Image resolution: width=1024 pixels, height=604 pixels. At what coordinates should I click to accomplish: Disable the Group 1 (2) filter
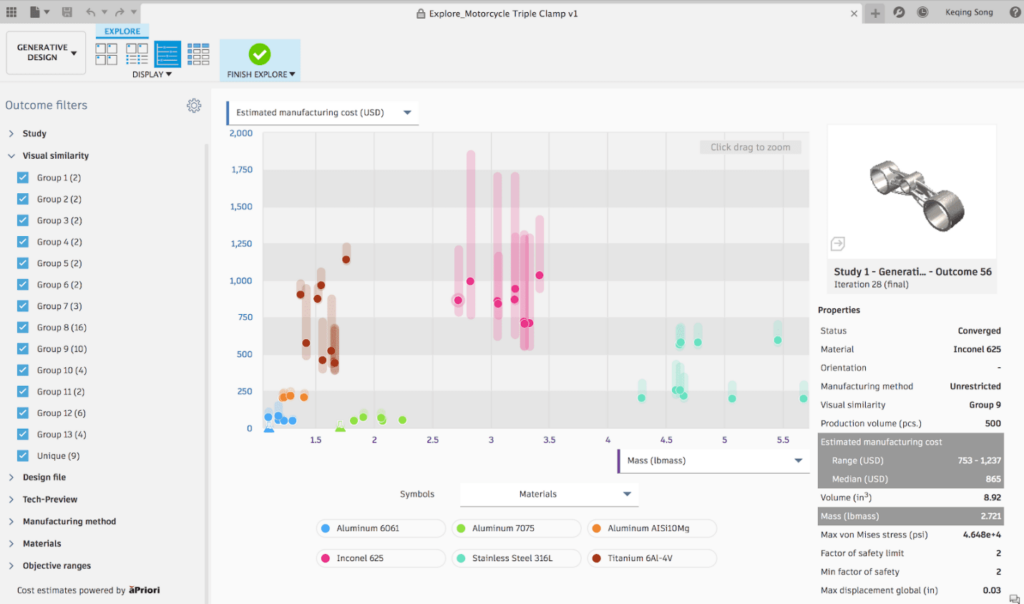point(23,178)
